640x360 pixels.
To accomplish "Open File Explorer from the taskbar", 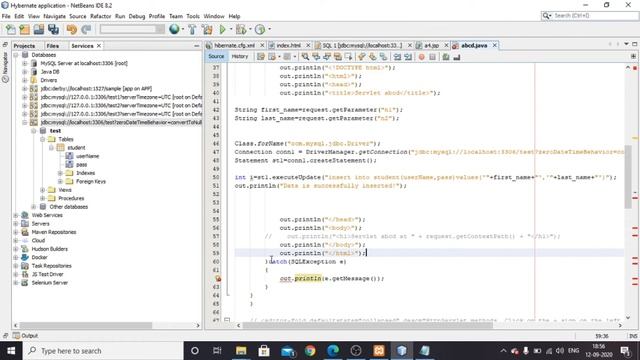I will coord(241,351).
